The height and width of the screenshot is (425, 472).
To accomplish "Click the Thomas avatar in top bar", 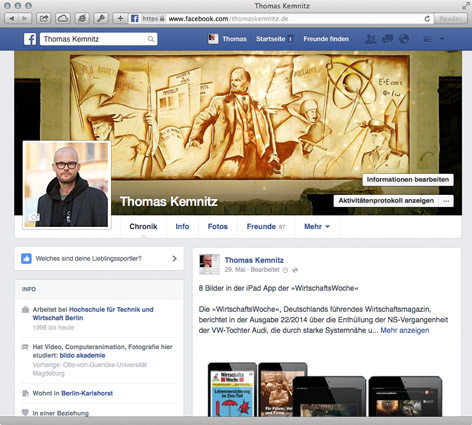I will point(213,39).
